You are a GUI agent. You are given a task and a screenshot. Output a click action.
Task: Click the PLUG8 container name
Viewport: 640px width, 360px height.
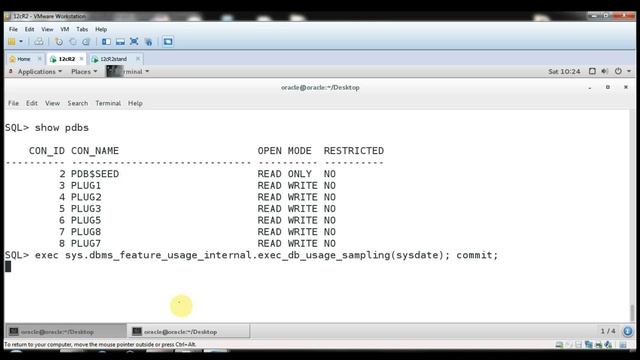[86, 232]
